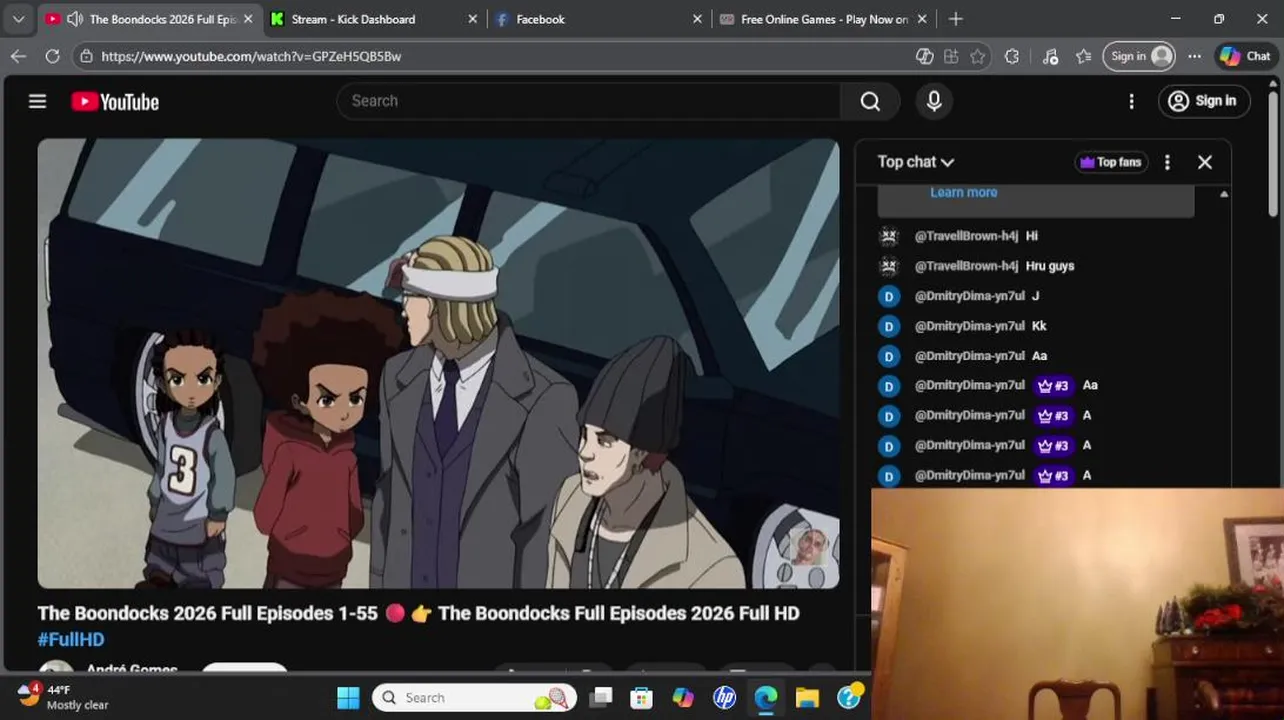
Task: Add page to favorites star icon
Action: coord(978,56)
